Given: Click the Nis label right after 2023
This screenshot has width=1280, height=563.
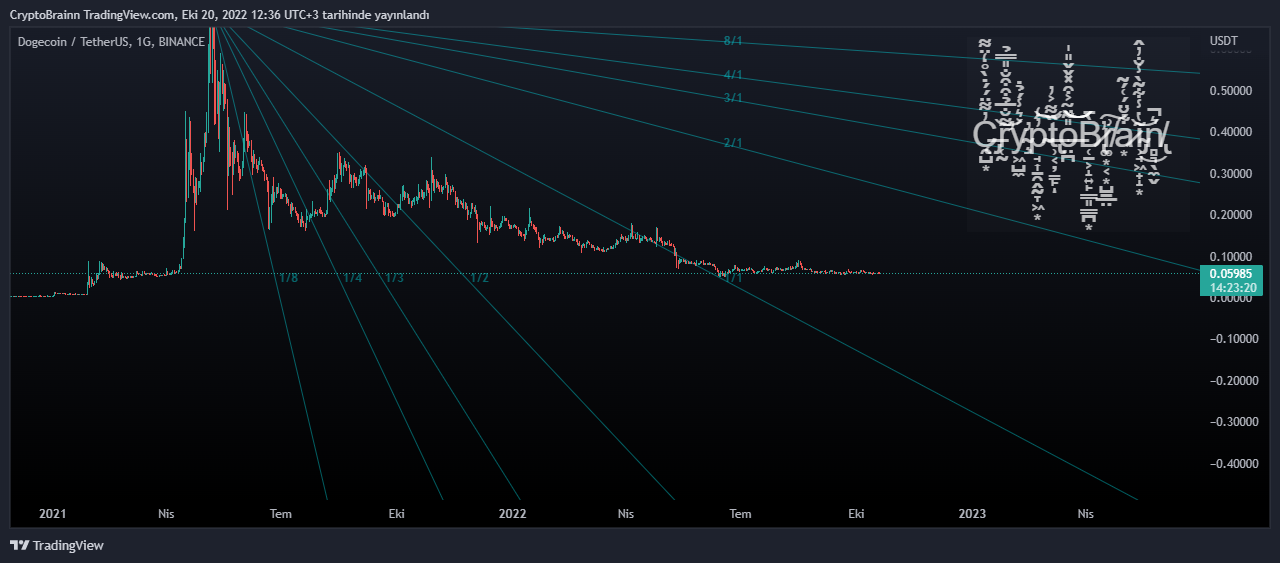Looking at the screenshot, I should click(x=1086, y=514).
